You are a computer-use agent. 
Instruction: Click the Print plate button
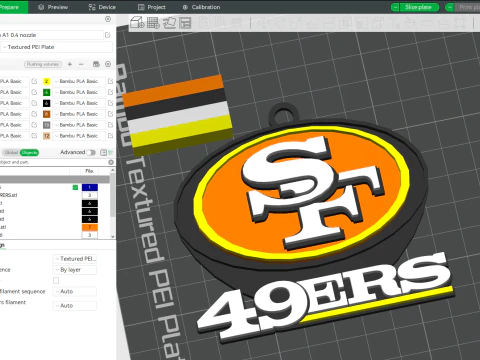click(x=467, y=7)
